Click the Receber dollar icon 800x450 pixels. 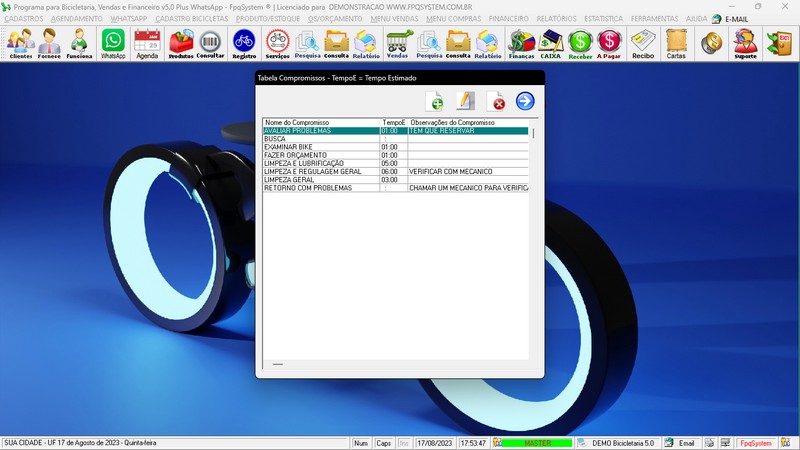[x=580, y=43]
